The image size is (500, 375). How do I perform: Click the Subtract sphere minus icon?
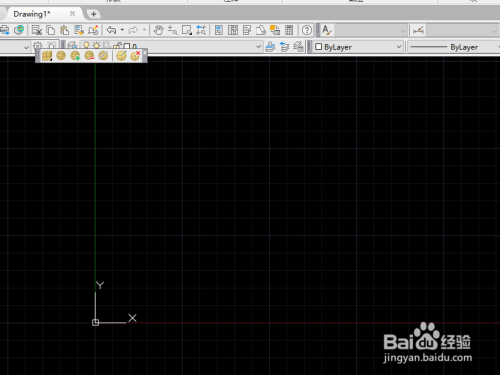pos(89,56)
